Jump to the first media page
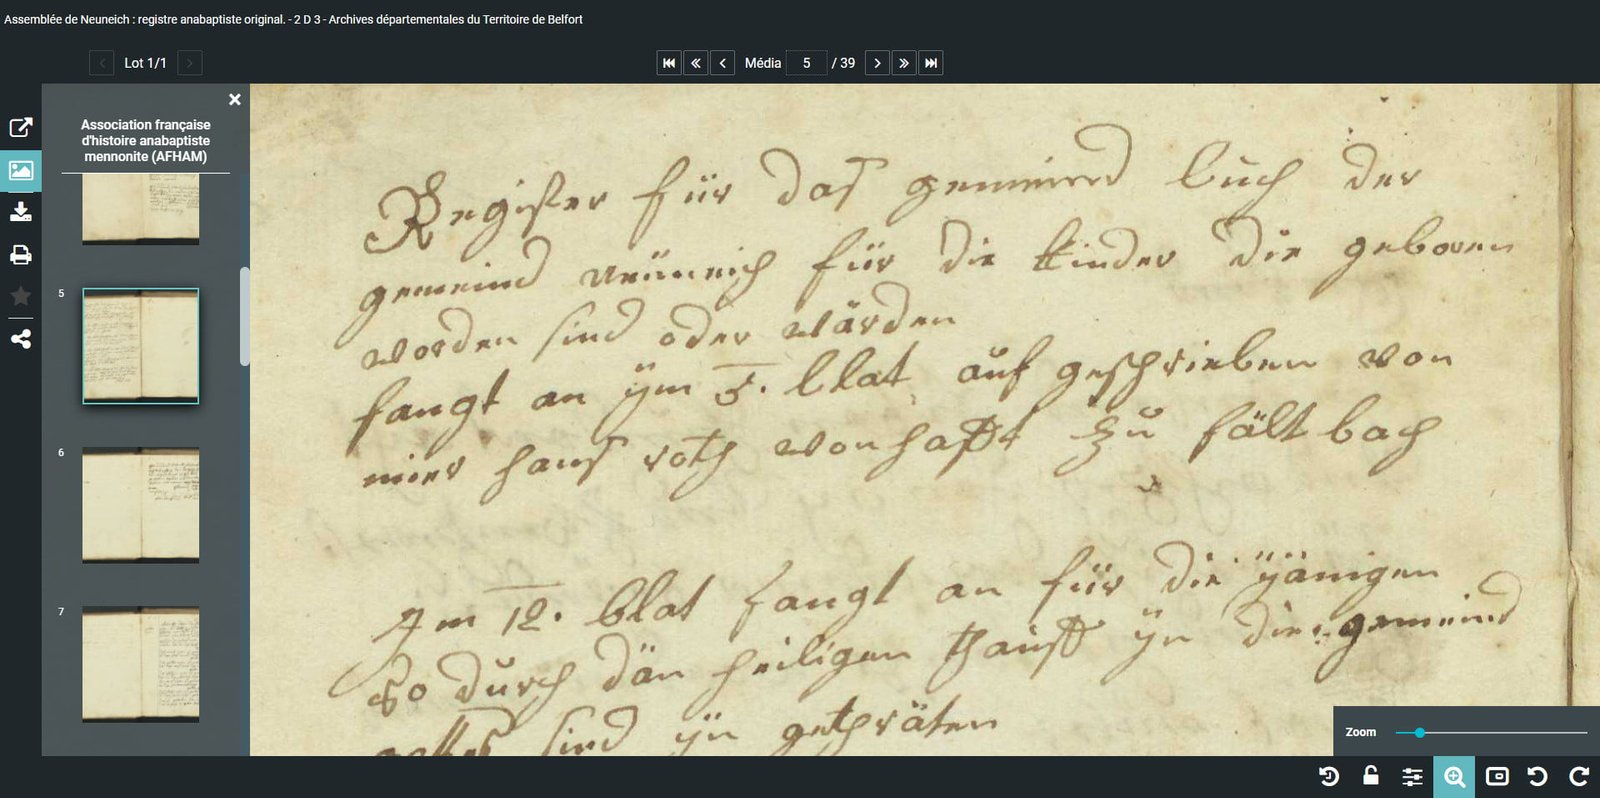 pyautogui.click(x=669, y=63)
